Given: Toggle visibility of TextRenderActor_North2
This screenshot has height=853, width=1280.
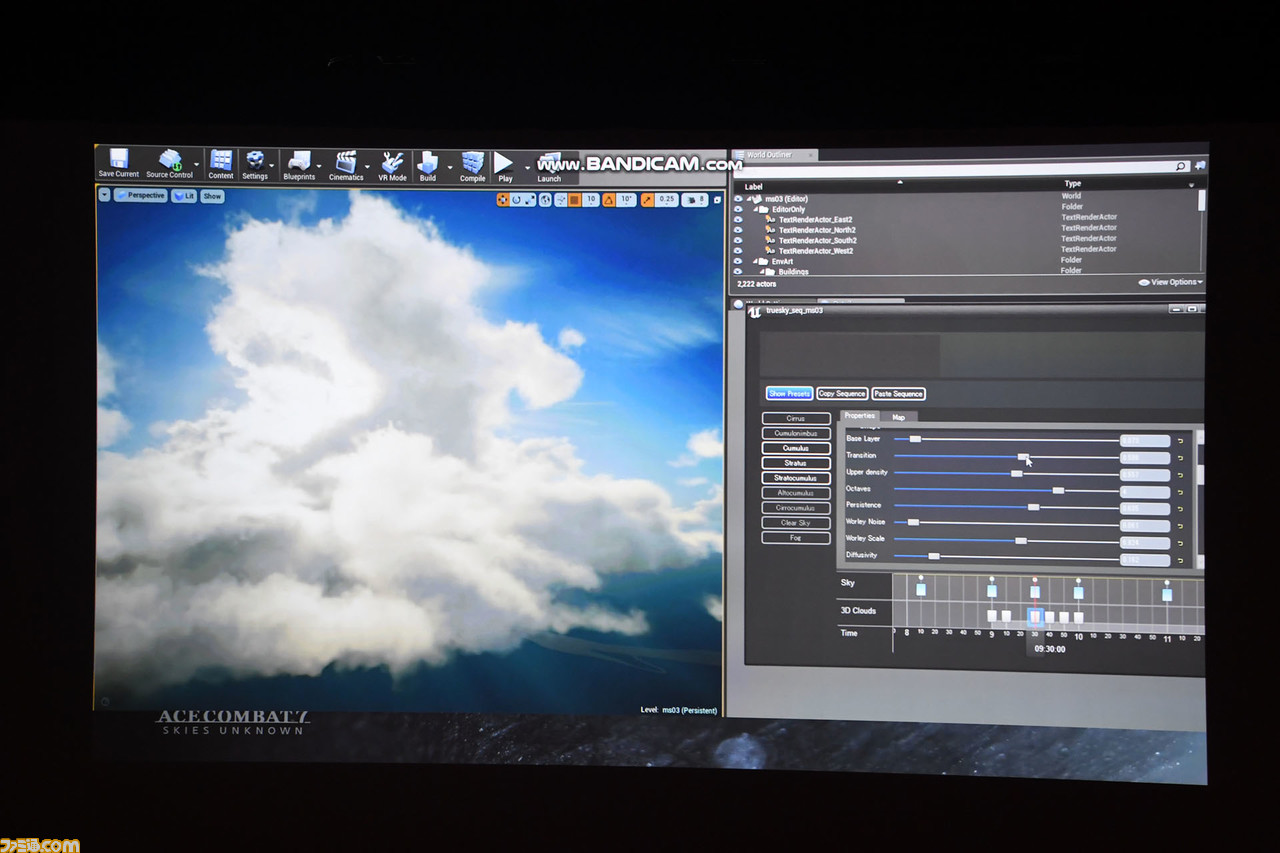Looking at the screenshot, I should (x=740, y=229).
